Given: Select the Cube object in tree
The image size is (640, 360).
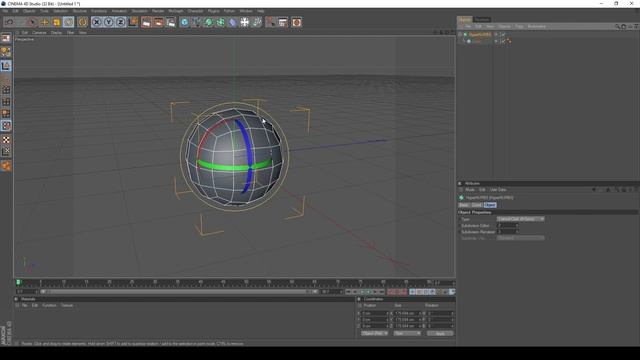Looking at the screenshot, I should (477, 41).
